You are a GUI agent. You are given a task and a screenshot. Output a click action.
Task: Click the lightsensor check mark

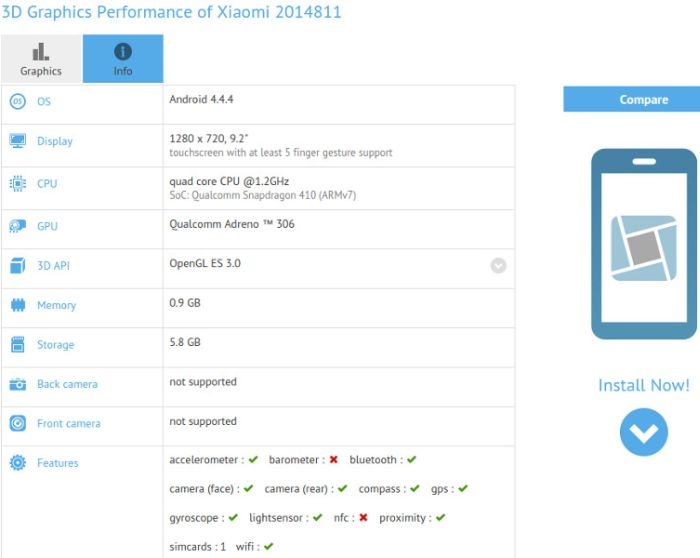tap(317, 517)
